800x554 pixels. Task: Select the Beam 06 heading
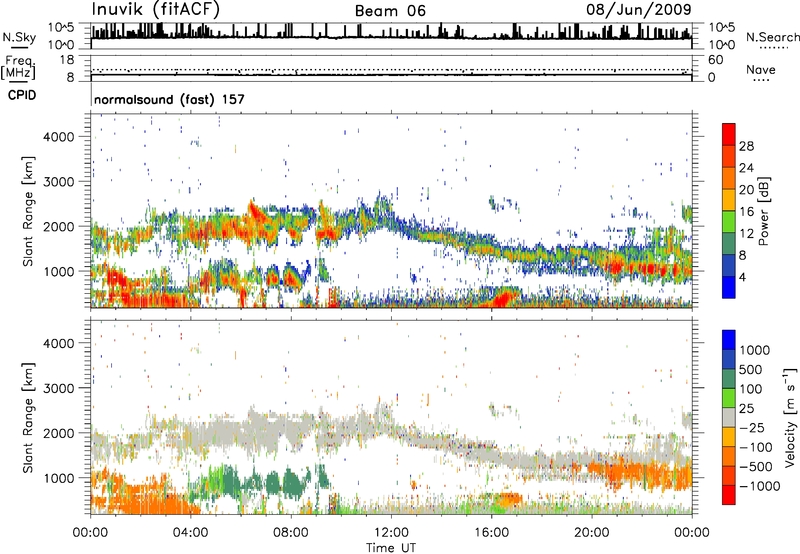coord(390,11)
